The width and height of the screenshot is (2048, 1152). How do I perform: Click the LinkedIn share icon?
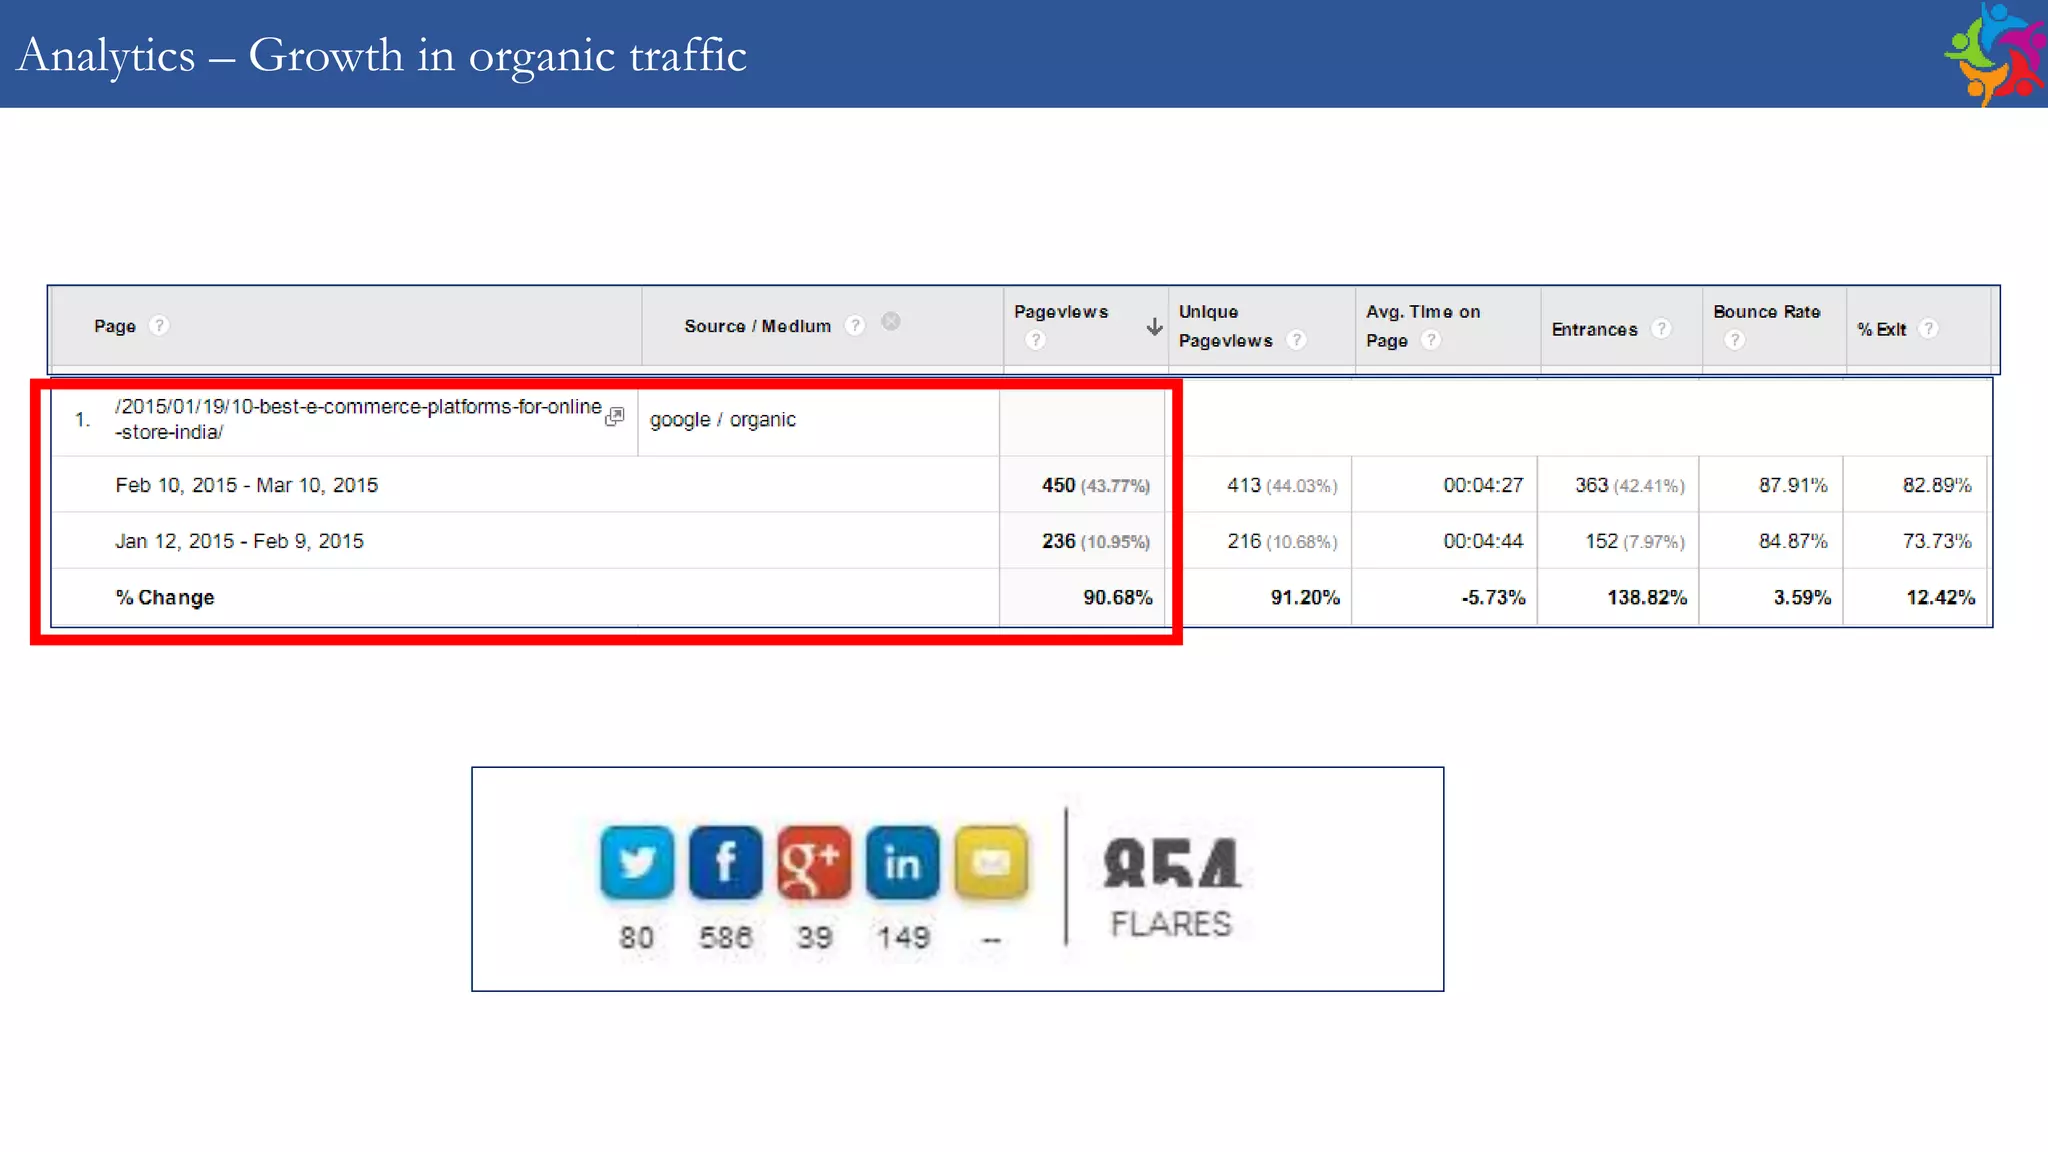pos(903,862)
